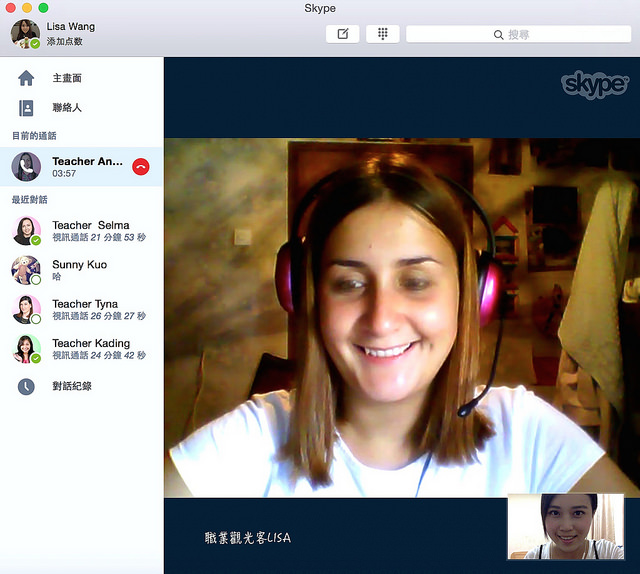Click the compose new message icon
The height and width of the screenshot is (574, 640).
coord(343,34)
